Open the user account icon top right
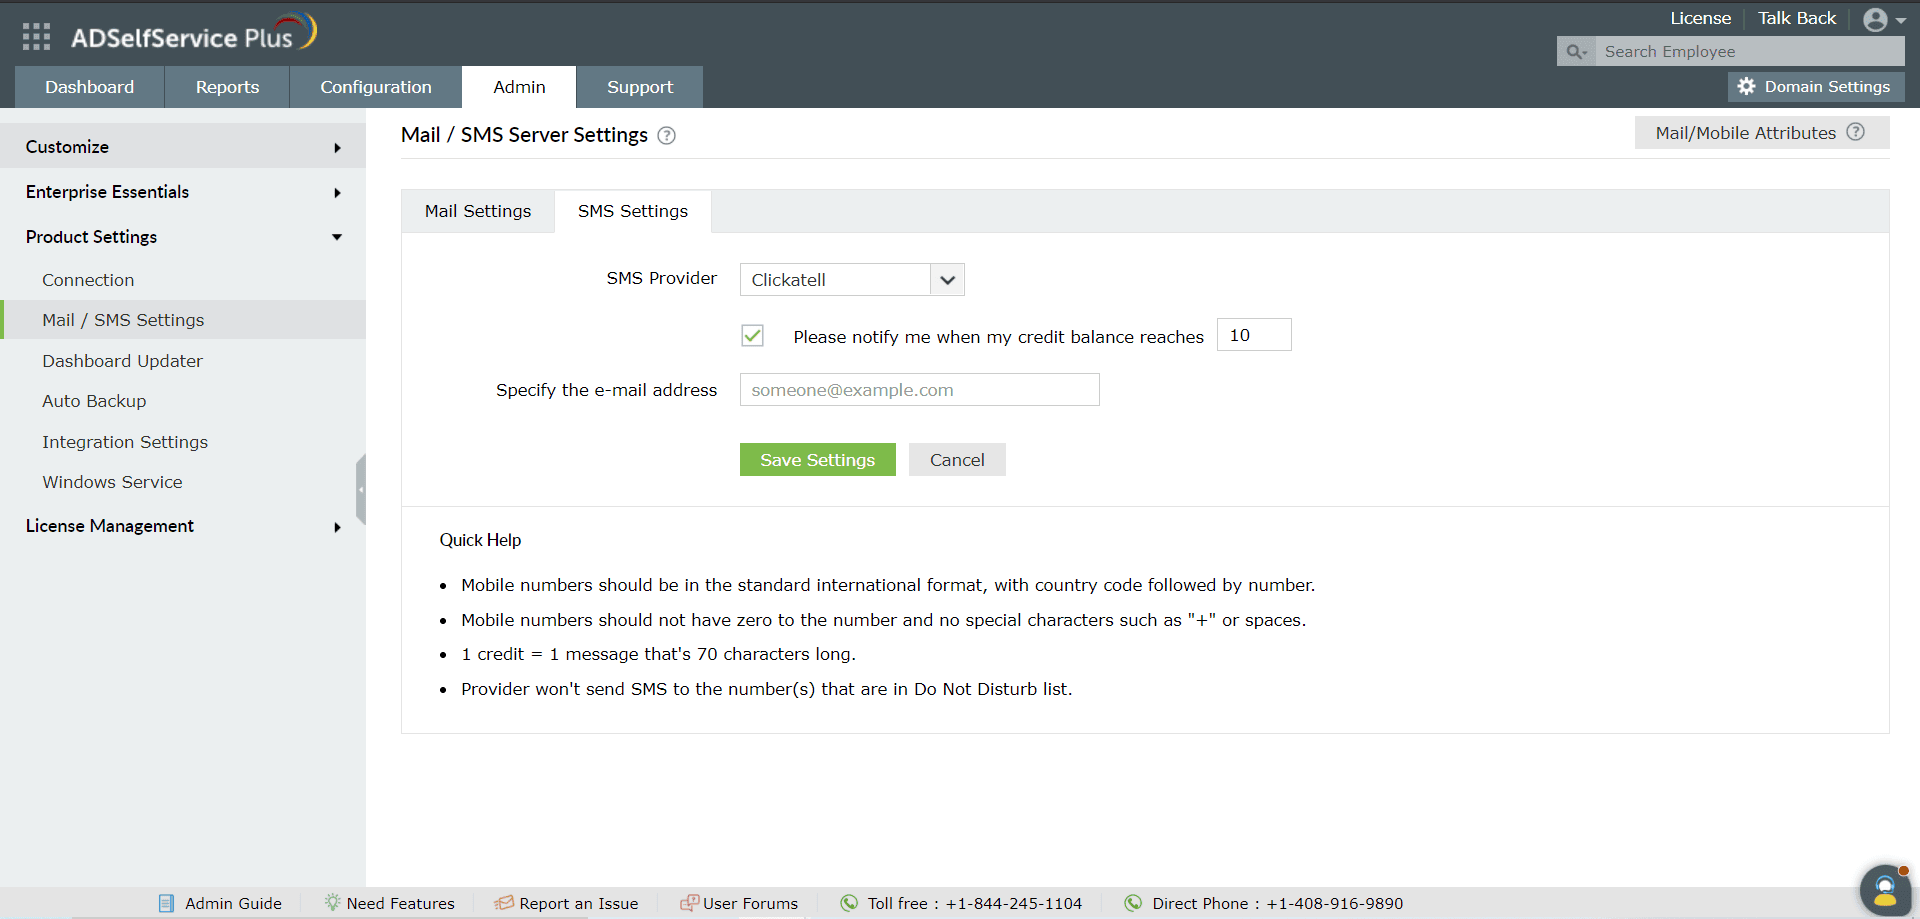Screen dimensions: 1920x919 [x=1877, y=18]
